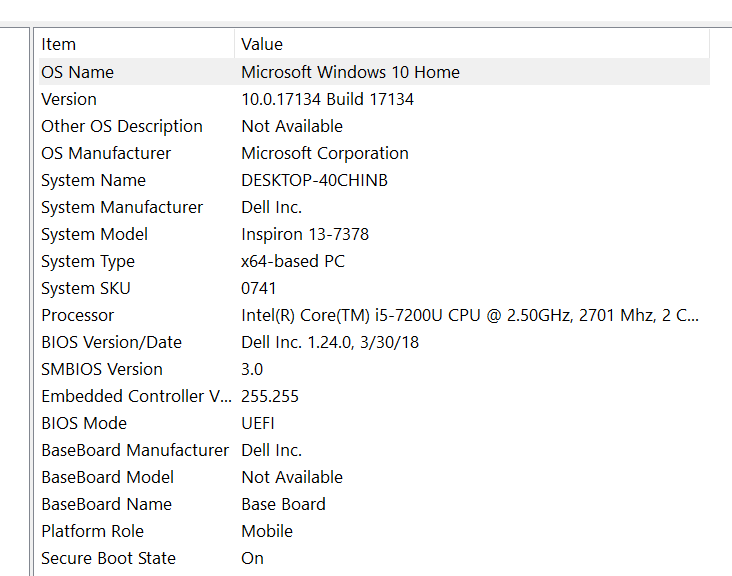The image size is (732, 576).
Task: Click the BIOS Version/Date item
Action: pyautogui.click(x=111, y=342)
